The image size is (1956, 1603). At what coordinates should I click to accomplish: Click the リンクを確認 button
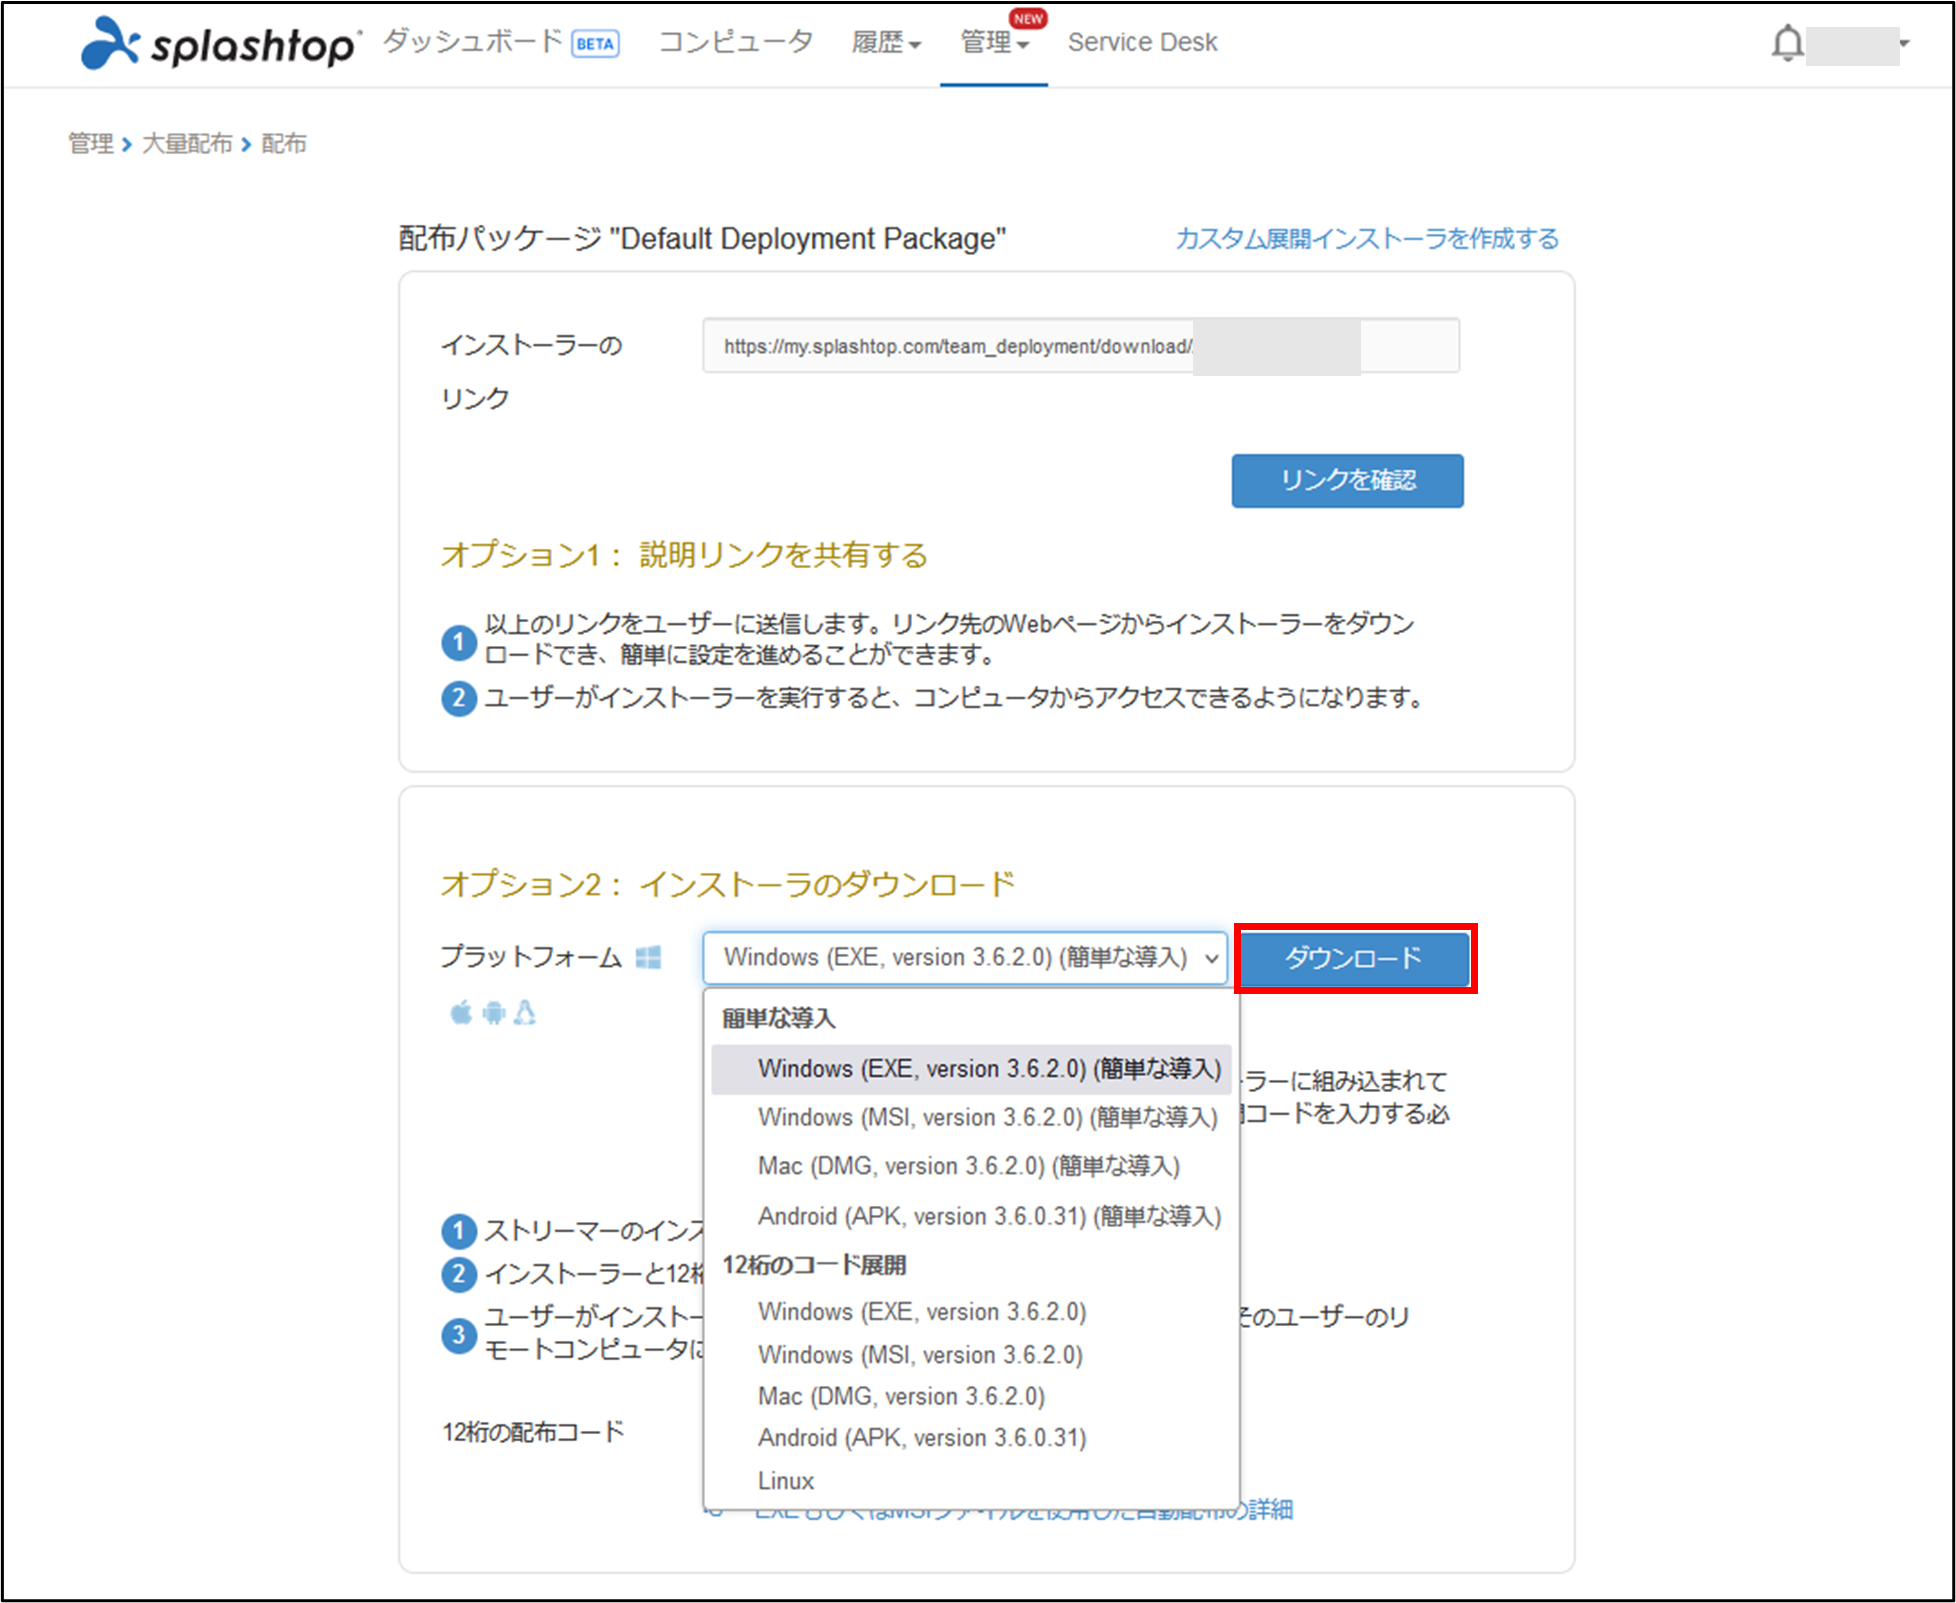[1347, 480]
